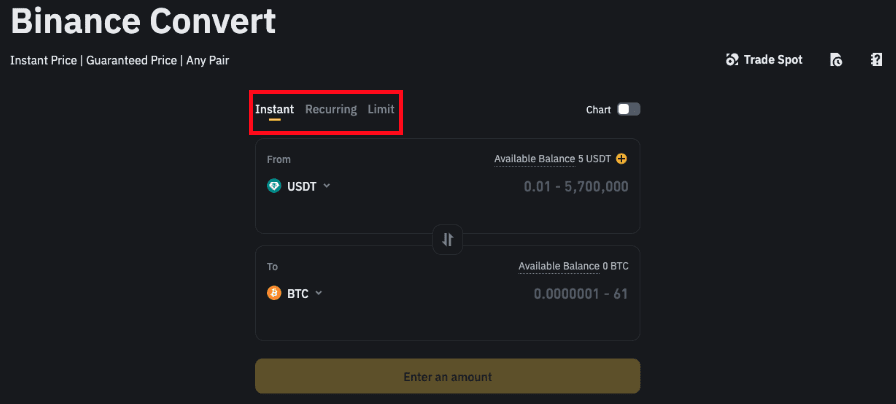Viewport: 896px width, 404px height.
Task: Click Available Balance label for BTC
Action: click(x=558, y=266)
